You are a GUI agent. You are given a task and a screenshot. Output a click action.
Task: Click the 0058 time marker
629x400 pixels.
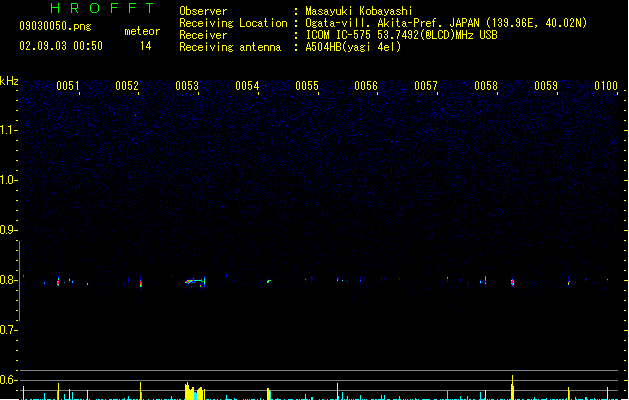click(486, 86)
